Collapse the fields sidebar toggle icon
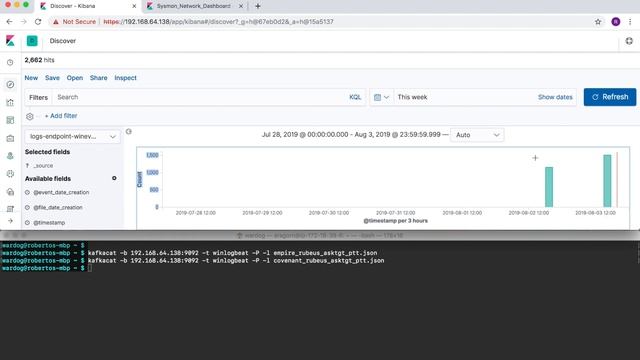The image size is (640, 360). [x=129, y=131]
